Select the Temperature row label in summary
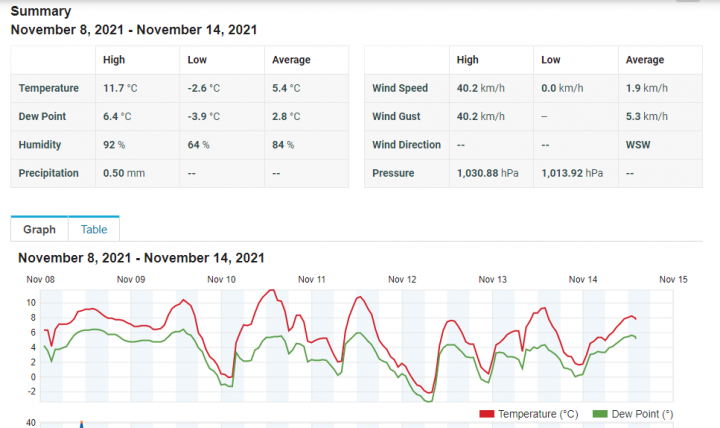 [x=49, y=89]
